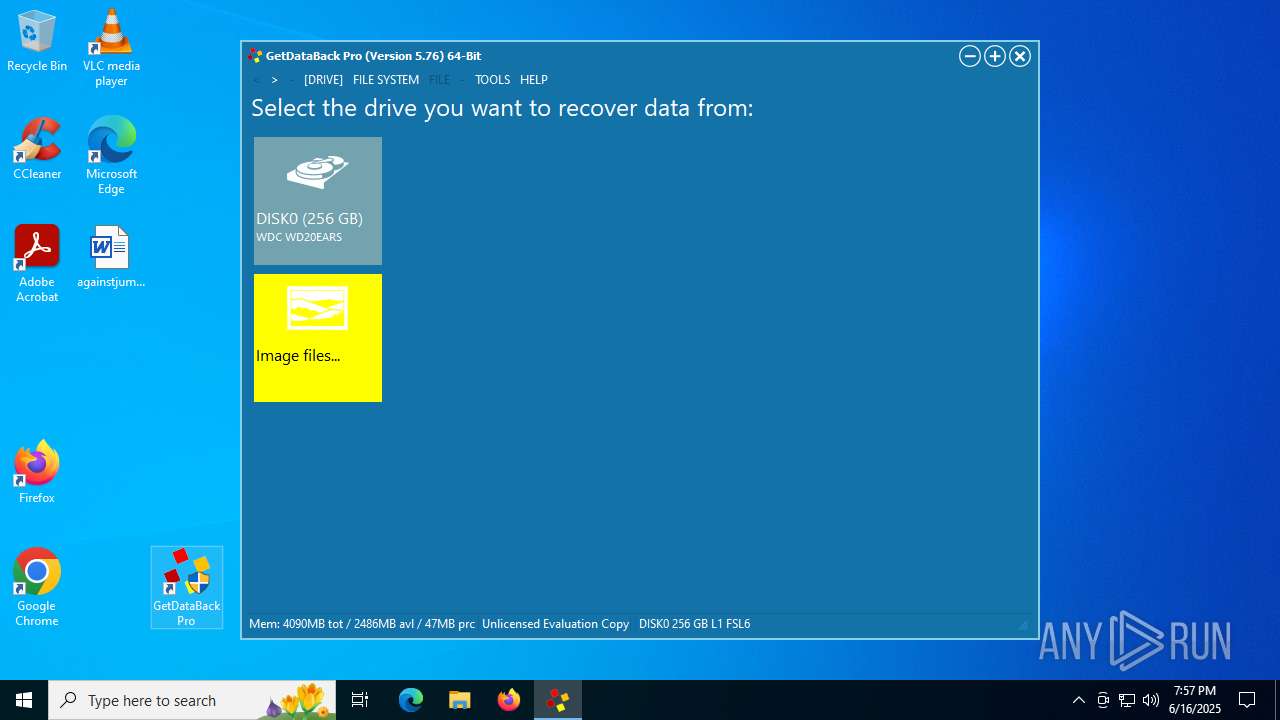The width and height of the screenshot is (1280, 720).
Task: Open the againstjum... Word document icon
Action: pyautogui.click(x=111, y=257)
